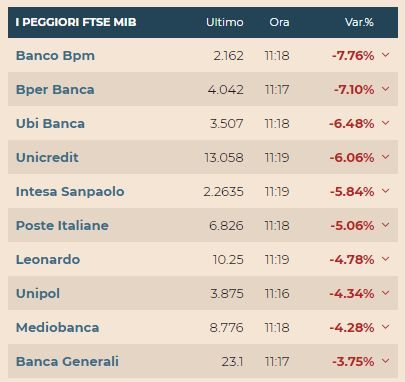Open the Leonardo stock link
Screen dimensions: 405x382
tap(48, 259)
